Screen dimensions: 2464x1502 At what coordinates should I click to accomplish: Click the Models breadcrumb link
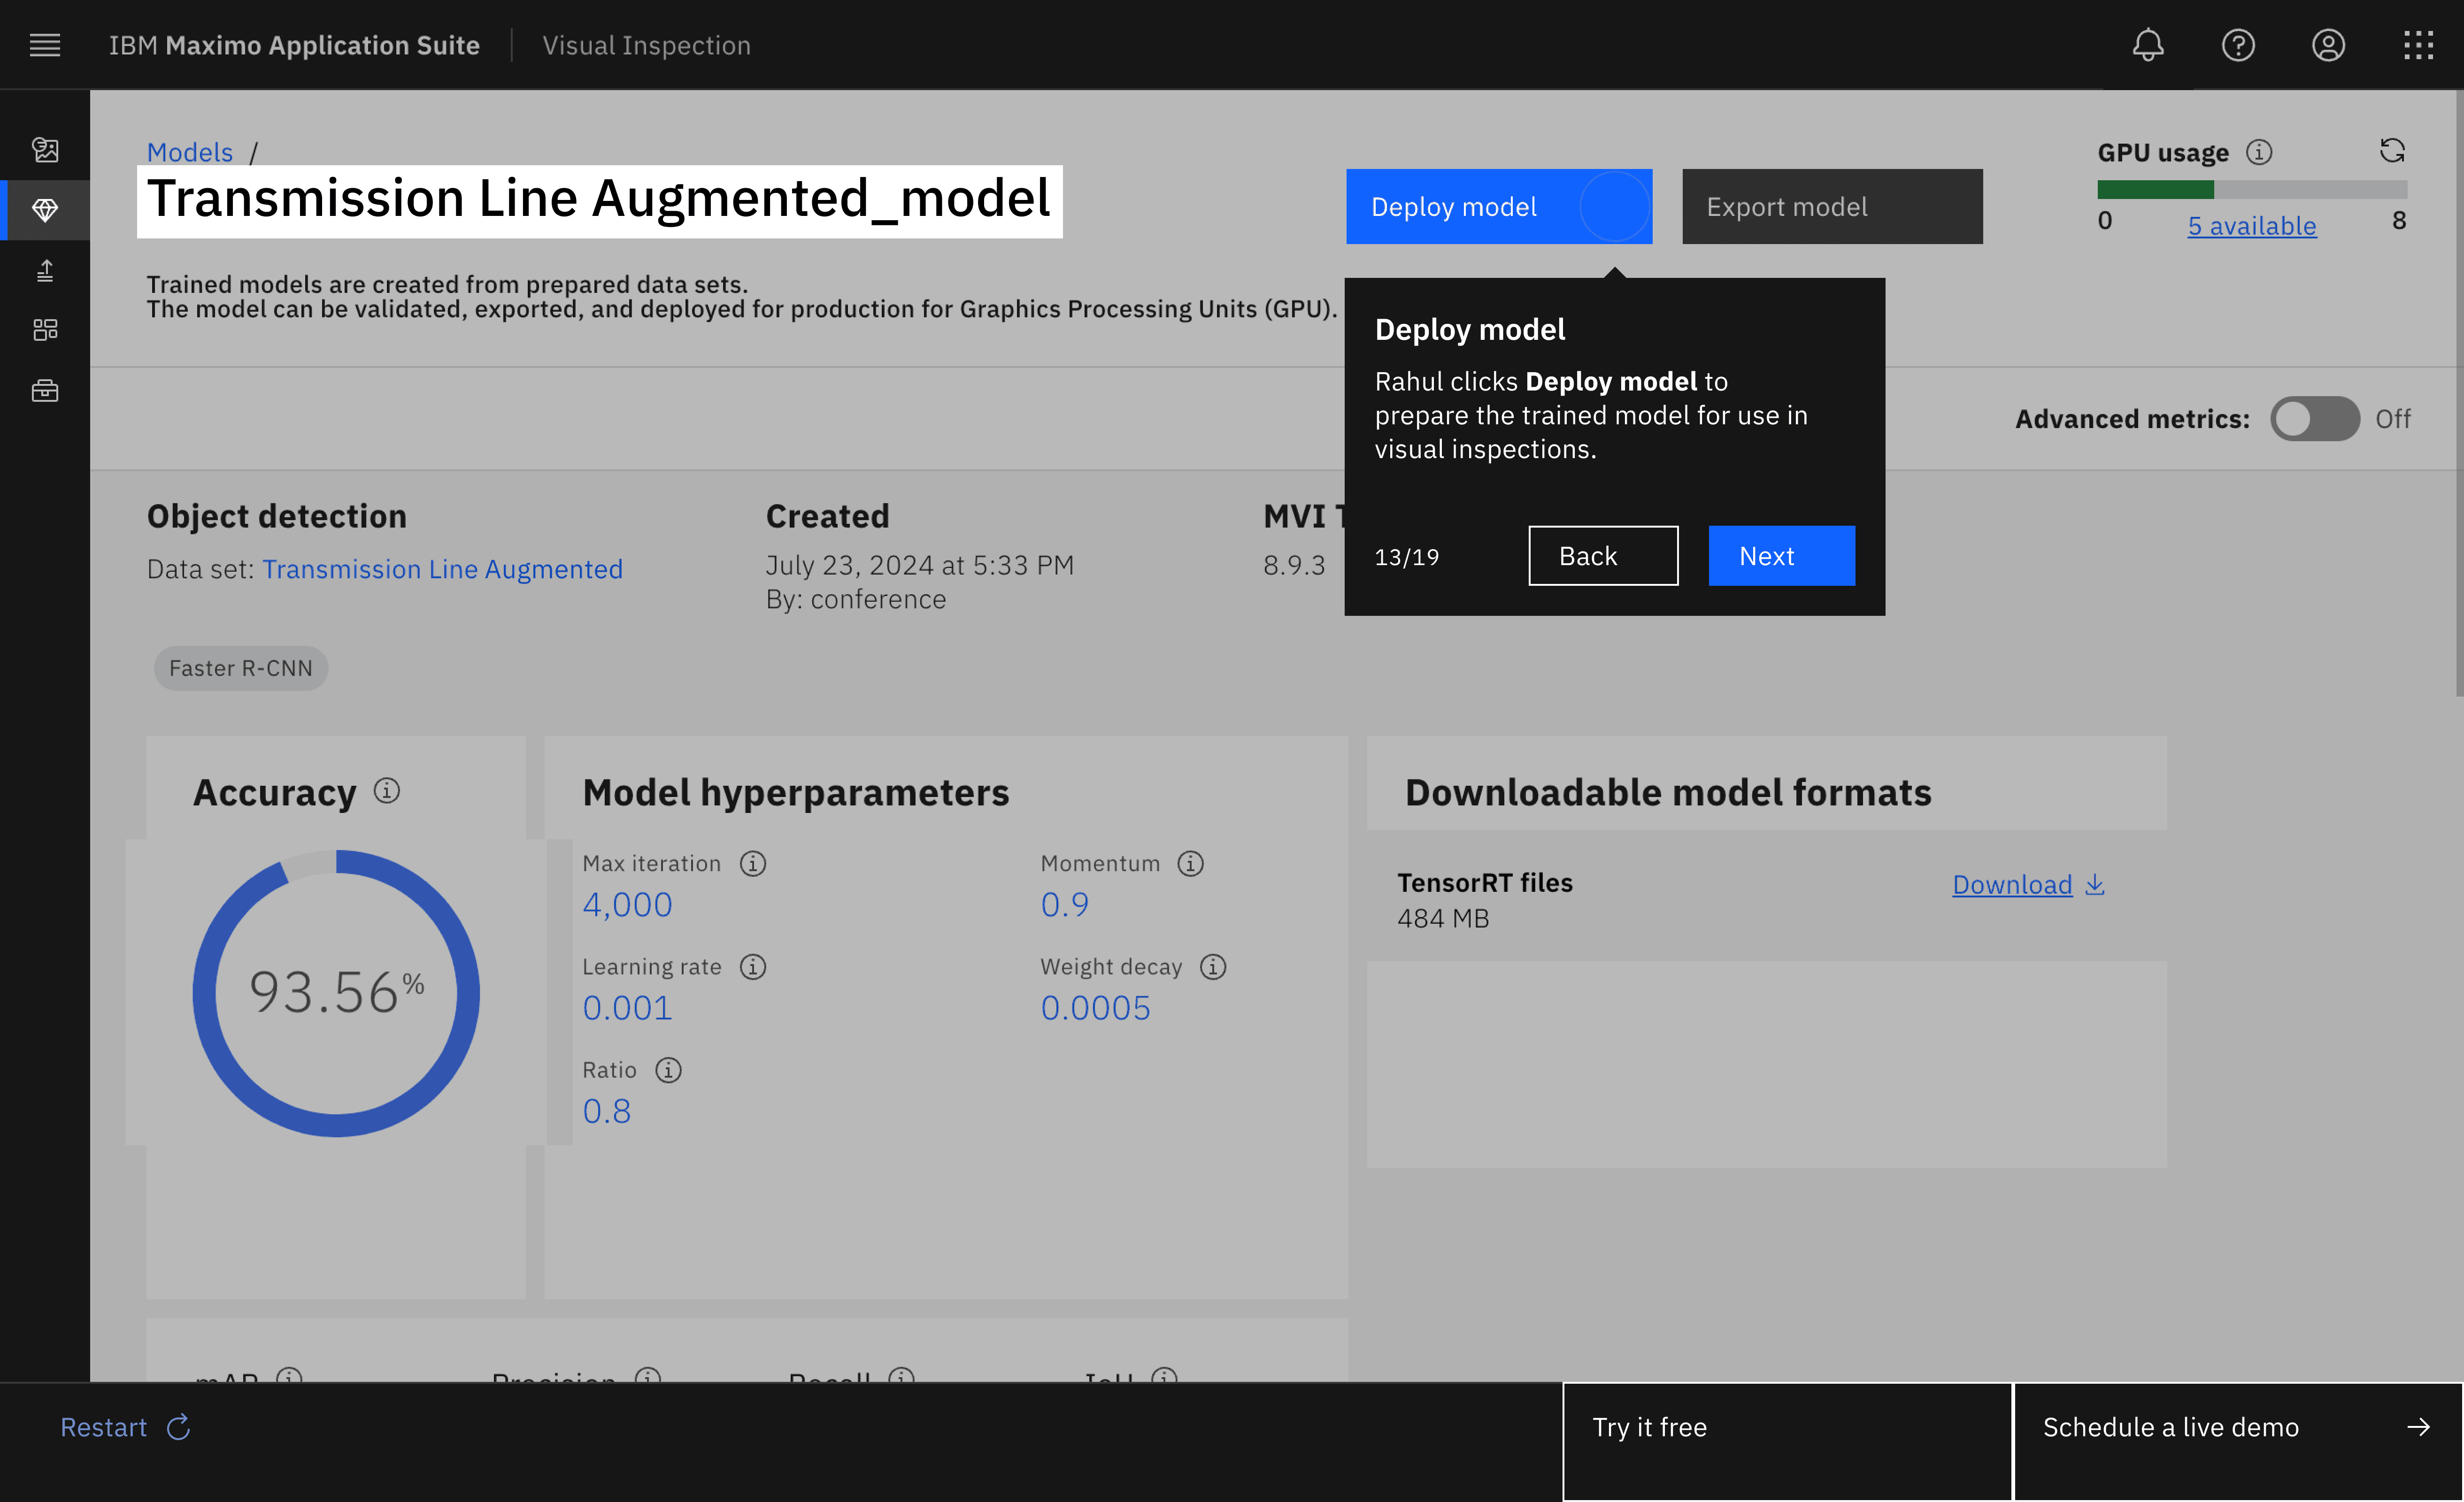(189, 152)
